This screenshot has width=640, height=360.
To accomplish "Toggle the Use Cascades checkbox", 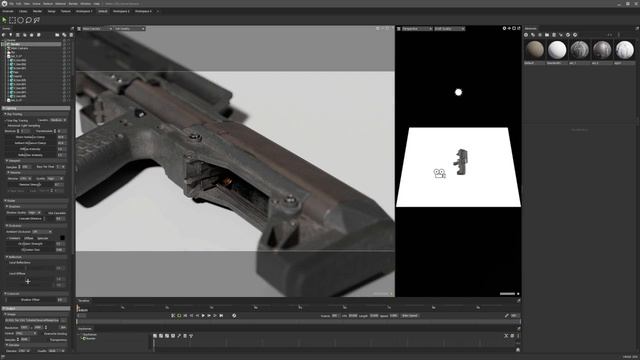I will (46, 213).
